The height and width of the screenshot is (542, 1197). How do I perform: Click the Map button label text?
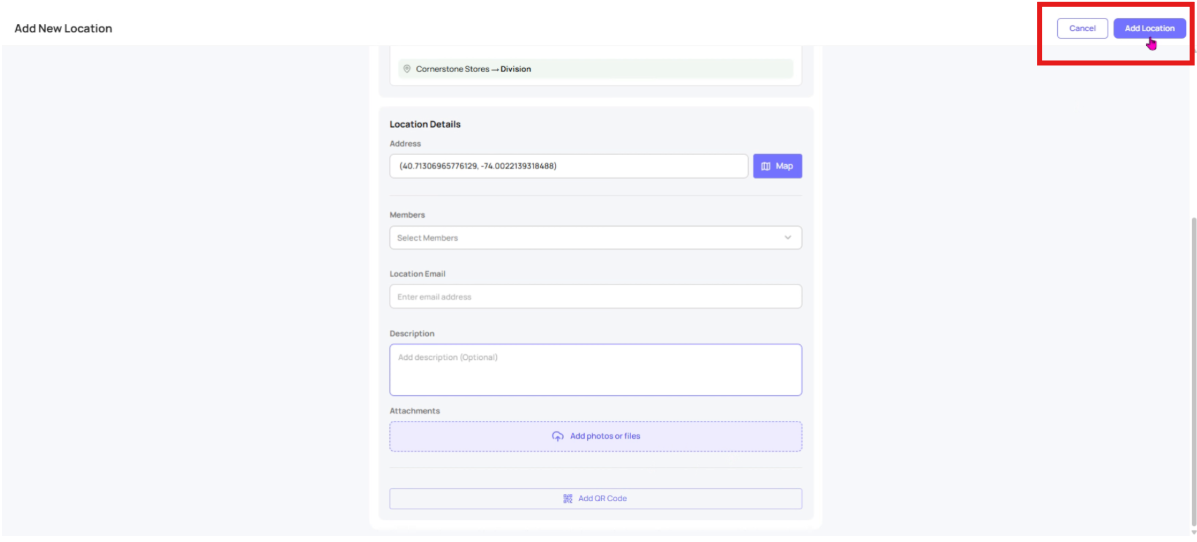tap(784, 166)
